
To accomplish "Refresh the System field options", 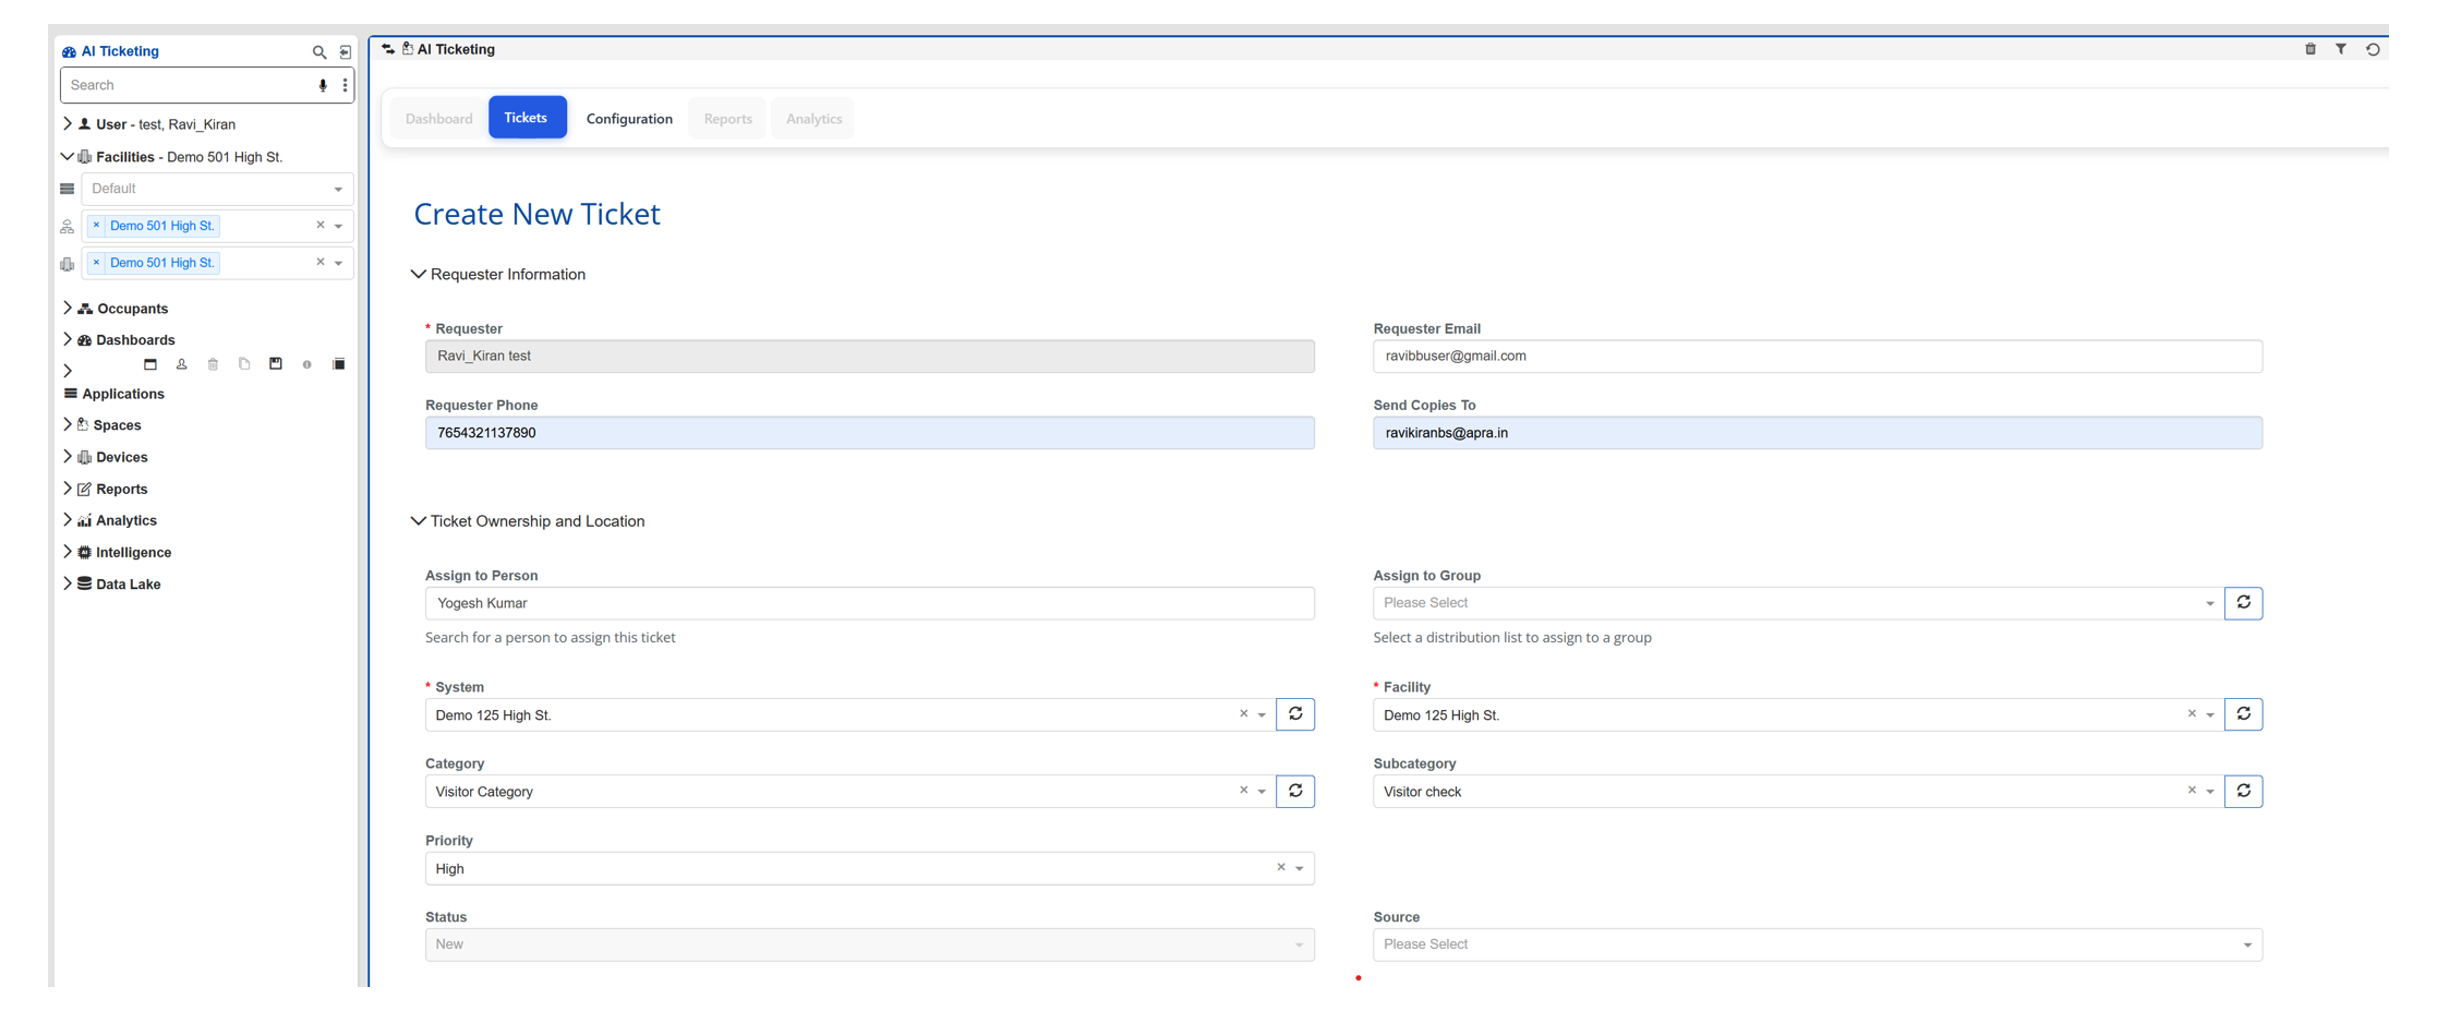I will pos(1295,714).
